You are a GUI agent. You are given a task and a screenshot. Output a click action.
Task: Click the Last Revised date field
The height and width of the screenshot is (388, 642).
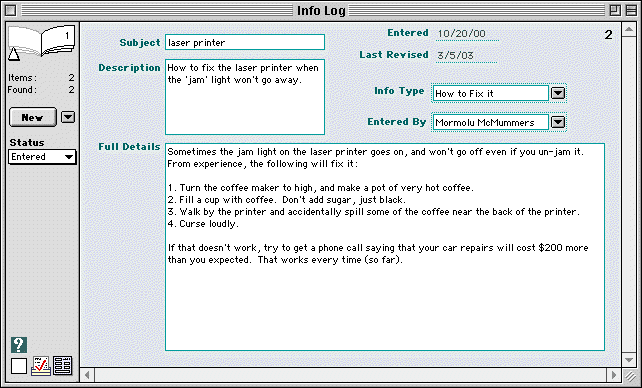(x=466, y=56)
